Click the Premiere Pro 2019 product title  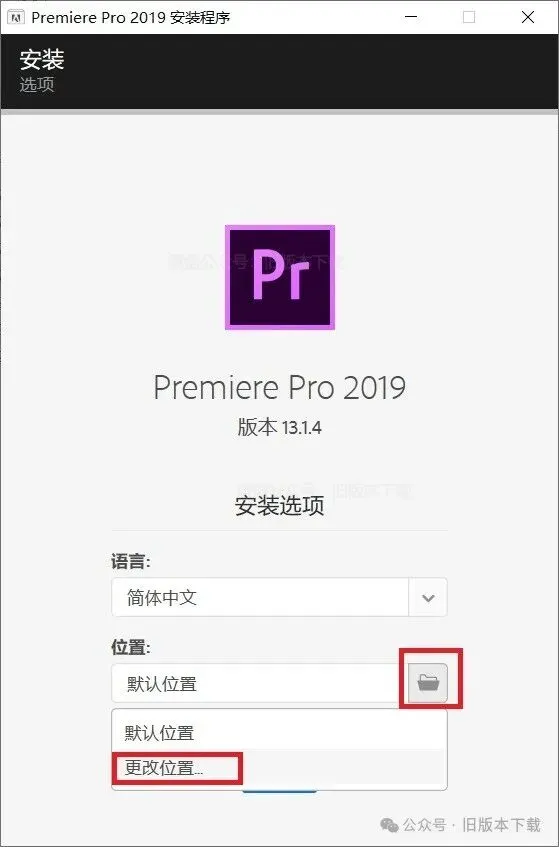pyautogui.click(x=279, y=387)
